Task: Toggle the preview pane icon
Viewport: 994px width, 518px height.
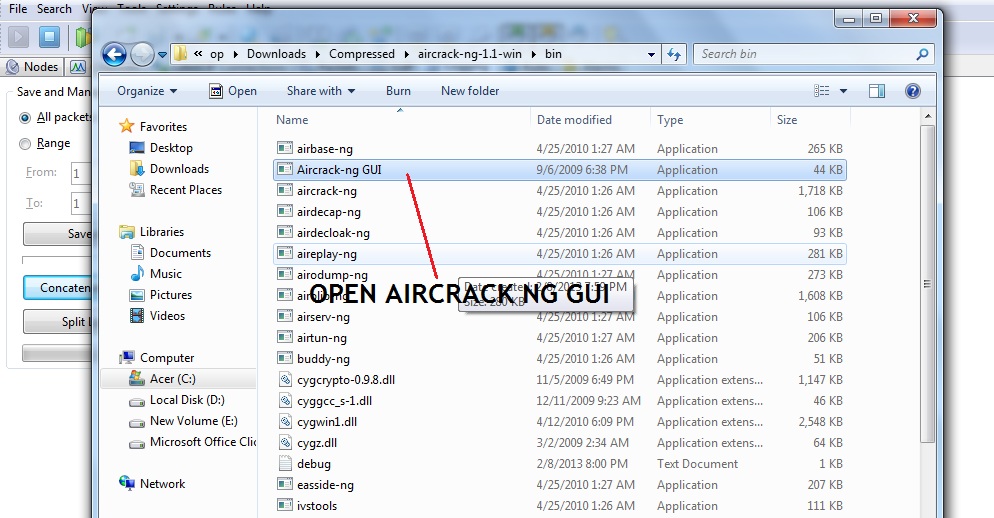Action: 877,91
